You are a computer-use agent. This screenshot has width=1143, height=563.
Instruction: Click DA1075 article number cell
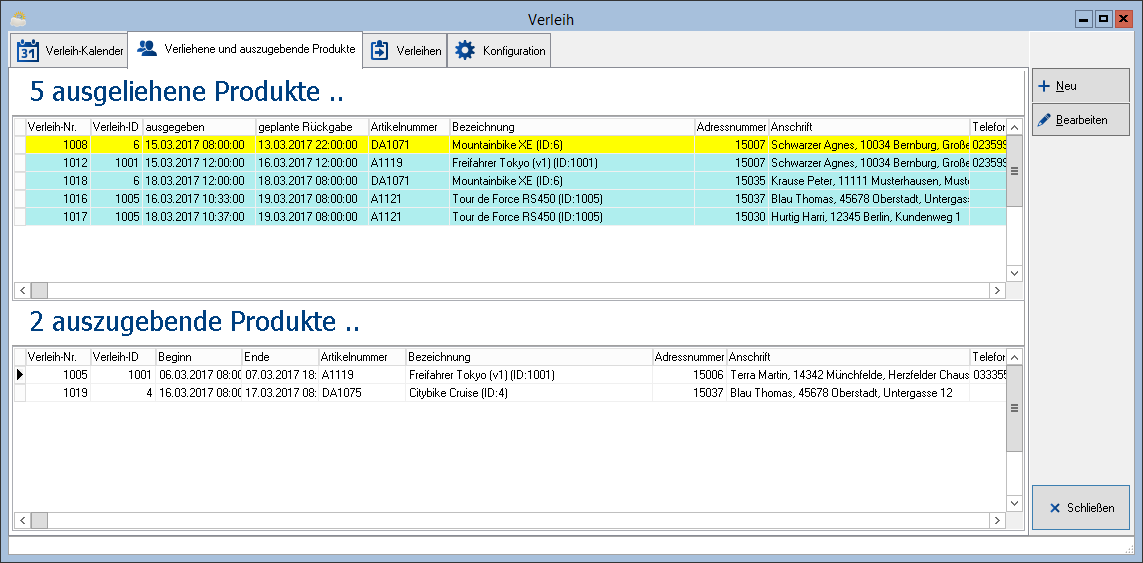coord(362,393)
